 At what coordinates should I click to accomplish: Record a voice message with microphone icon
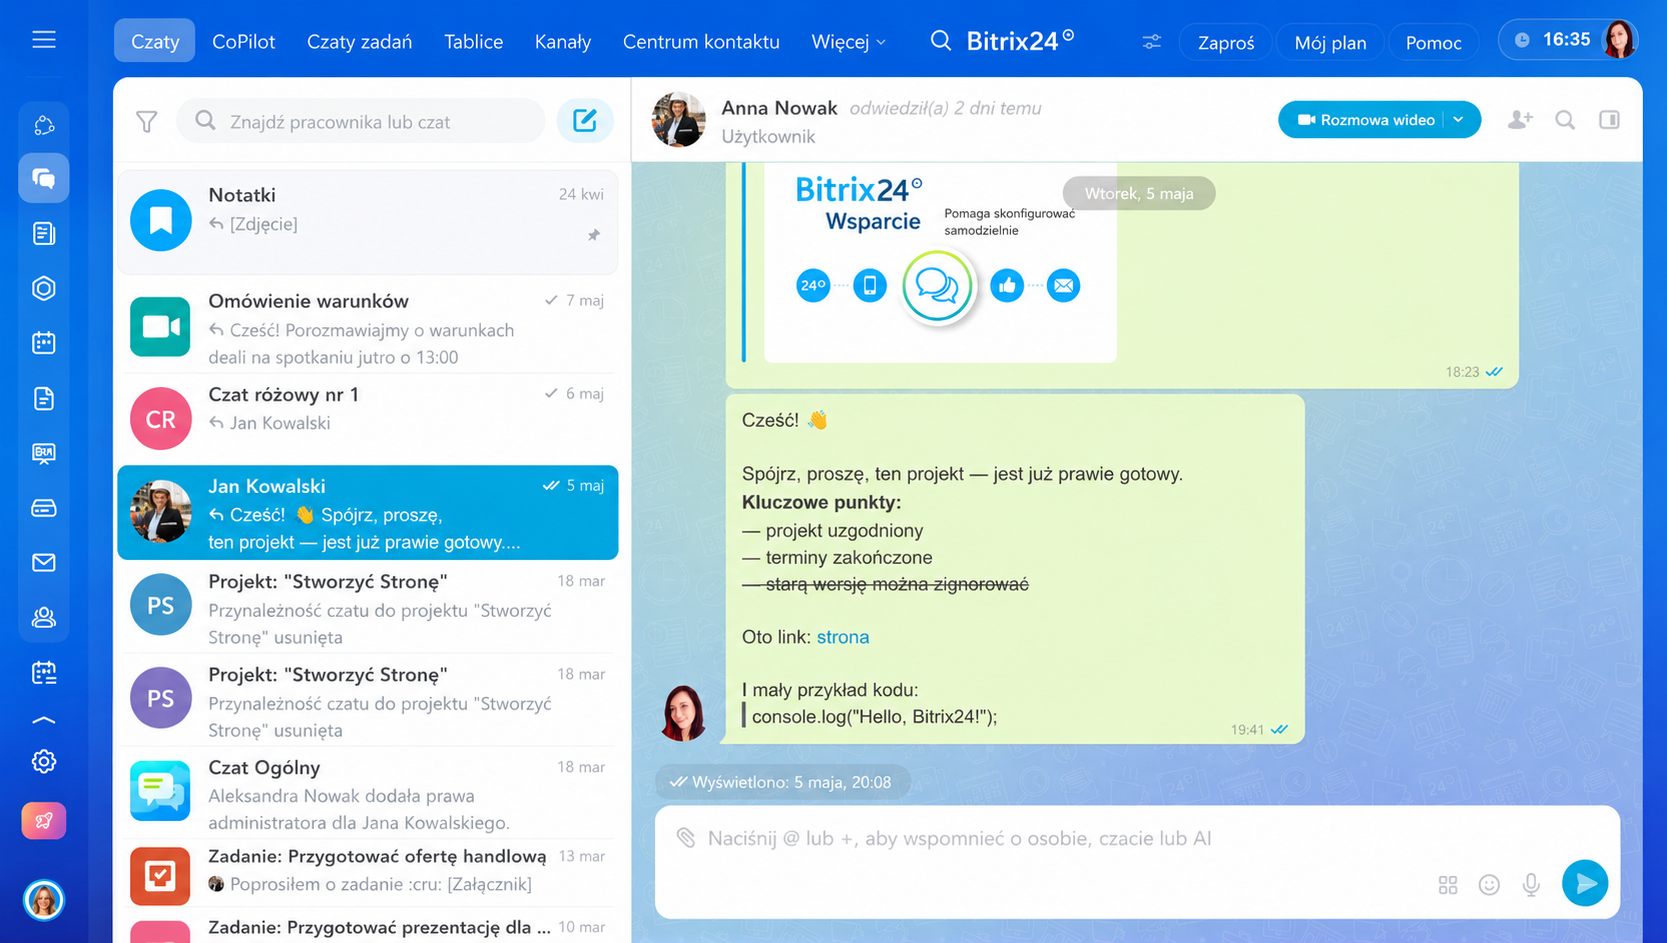1531,885
